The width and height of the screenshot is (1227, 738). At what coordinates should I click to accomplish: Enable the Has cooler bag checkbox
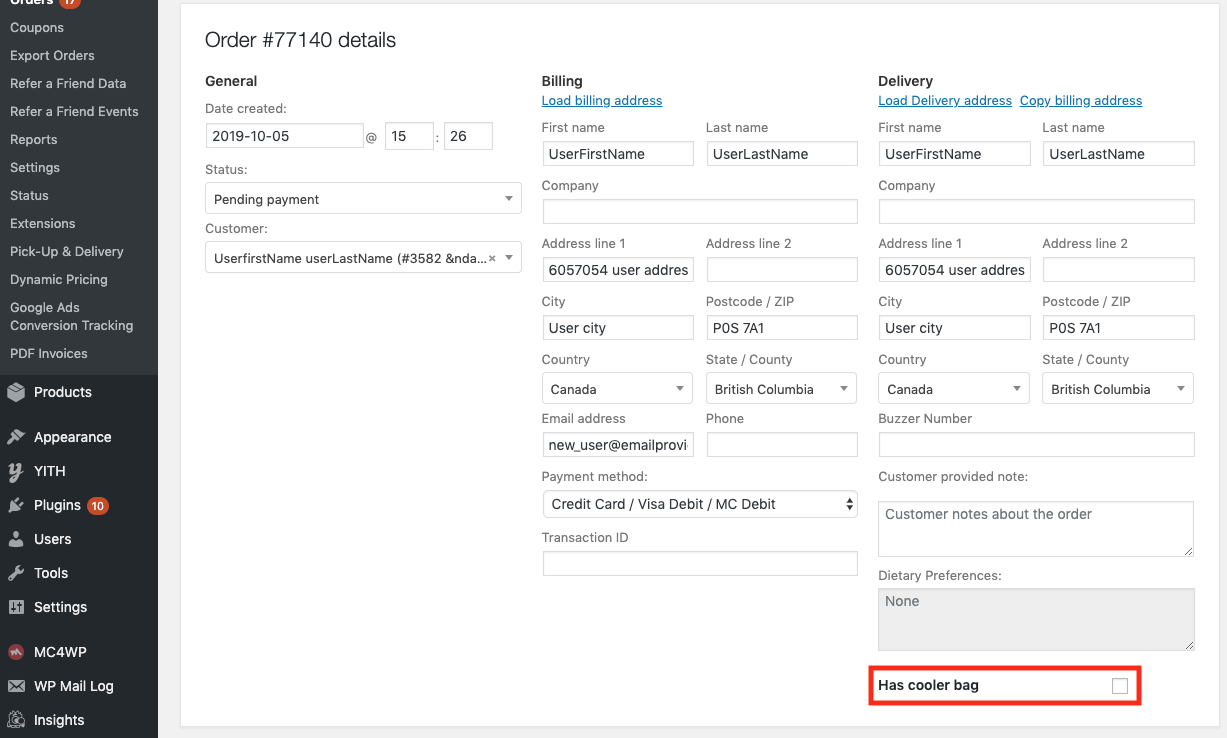point(1120,686)
